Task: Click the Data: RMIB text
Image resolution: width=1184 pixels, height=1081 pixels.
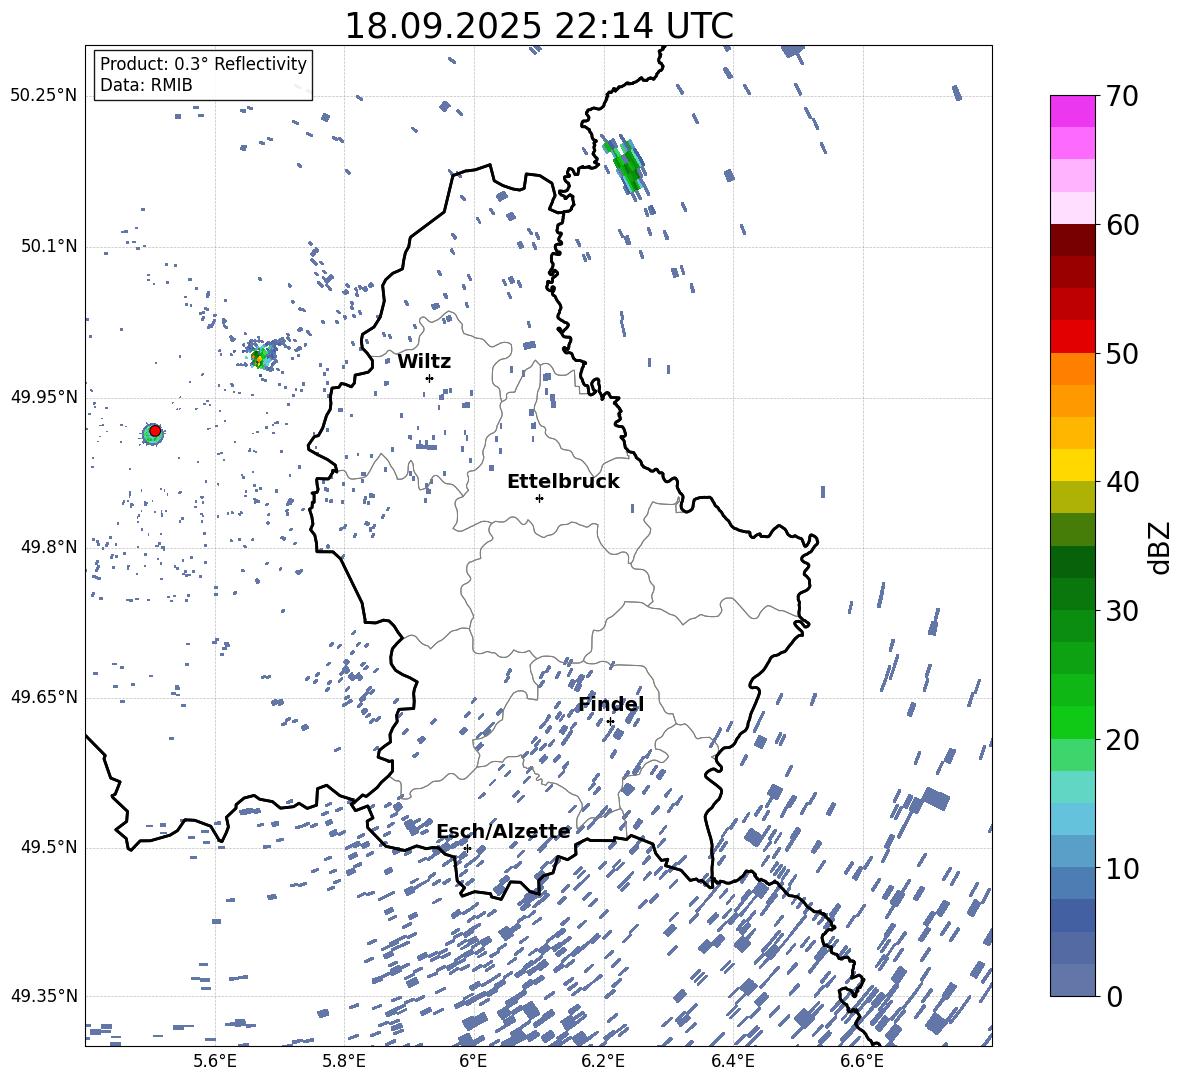Action: (146, 86)
